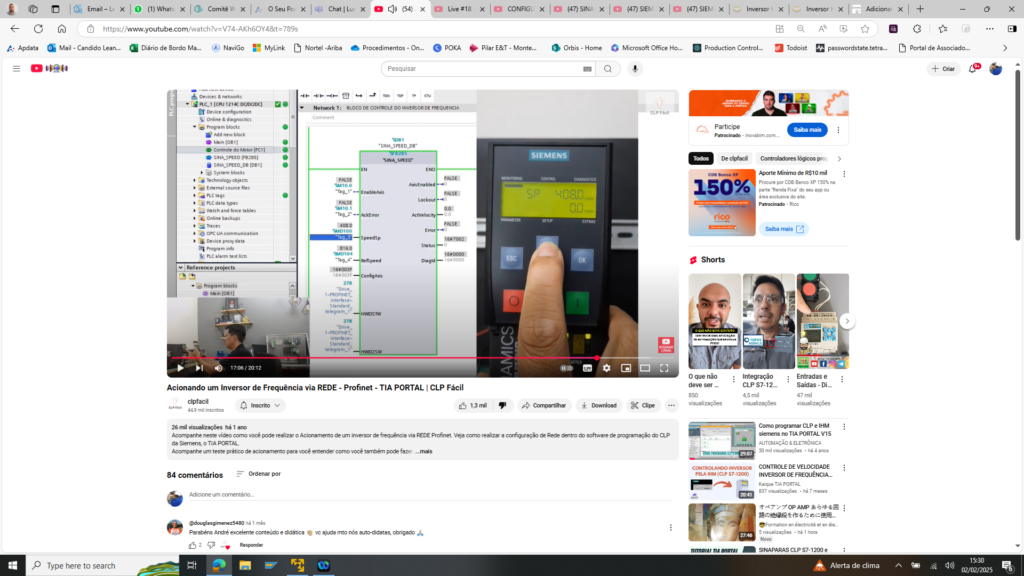Screen dimensions: 1024x576
Task: Toggle subtitles in the video player
Action: [x=587, y=368]
